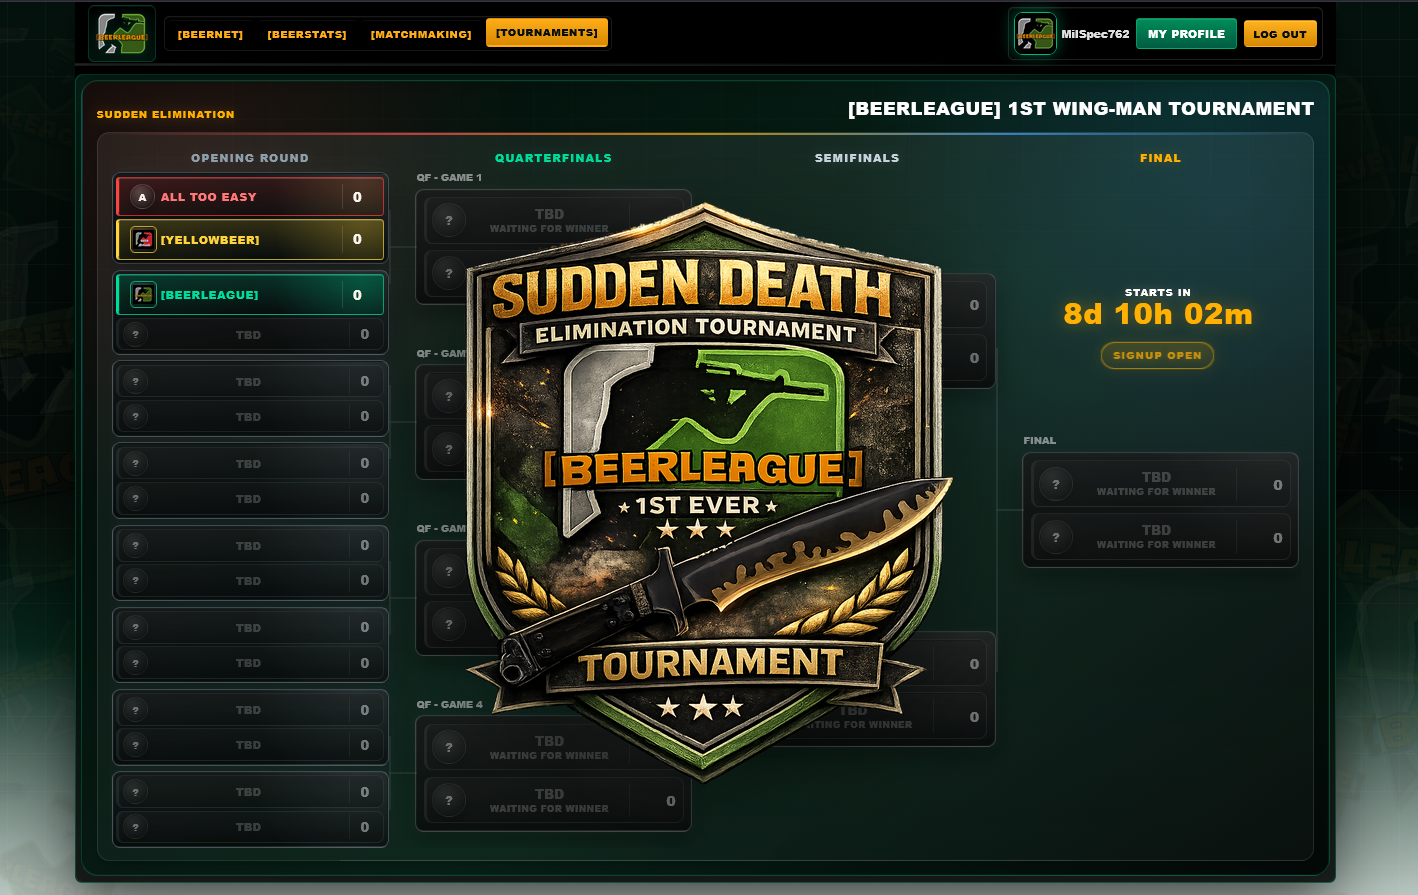
Task: Click the first TBD slot in QF Game 1
Action: pyautogui.click(x=553, y=221)
